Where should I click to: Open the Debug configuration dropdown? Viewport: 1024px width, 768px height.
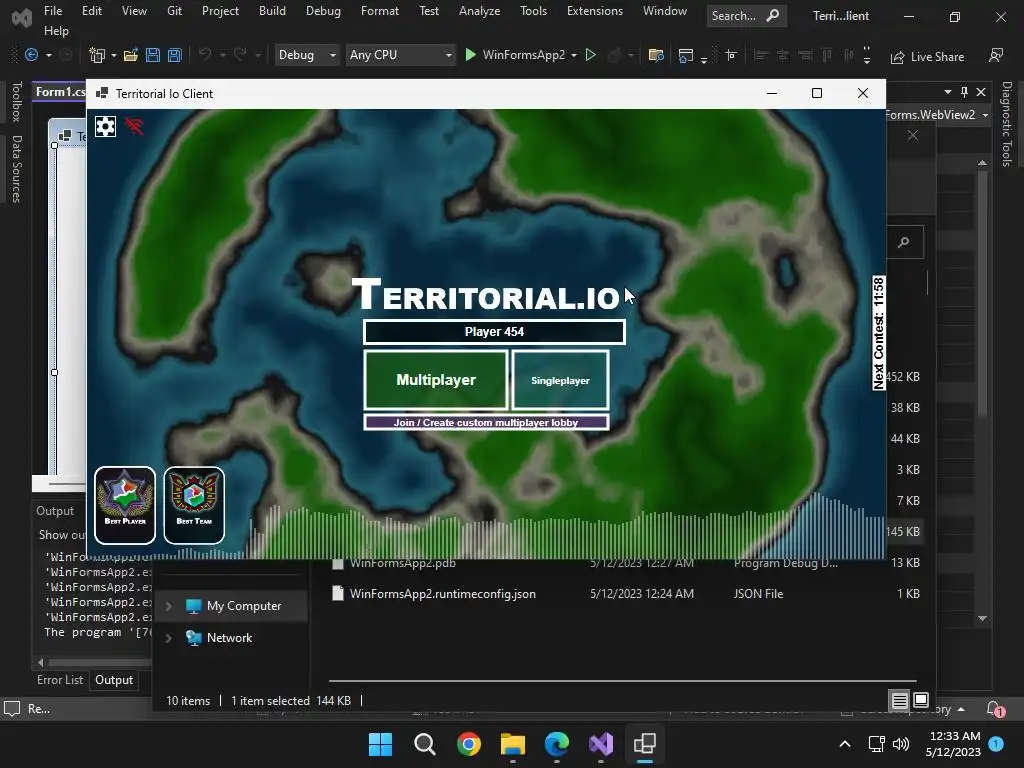(306, 55)
